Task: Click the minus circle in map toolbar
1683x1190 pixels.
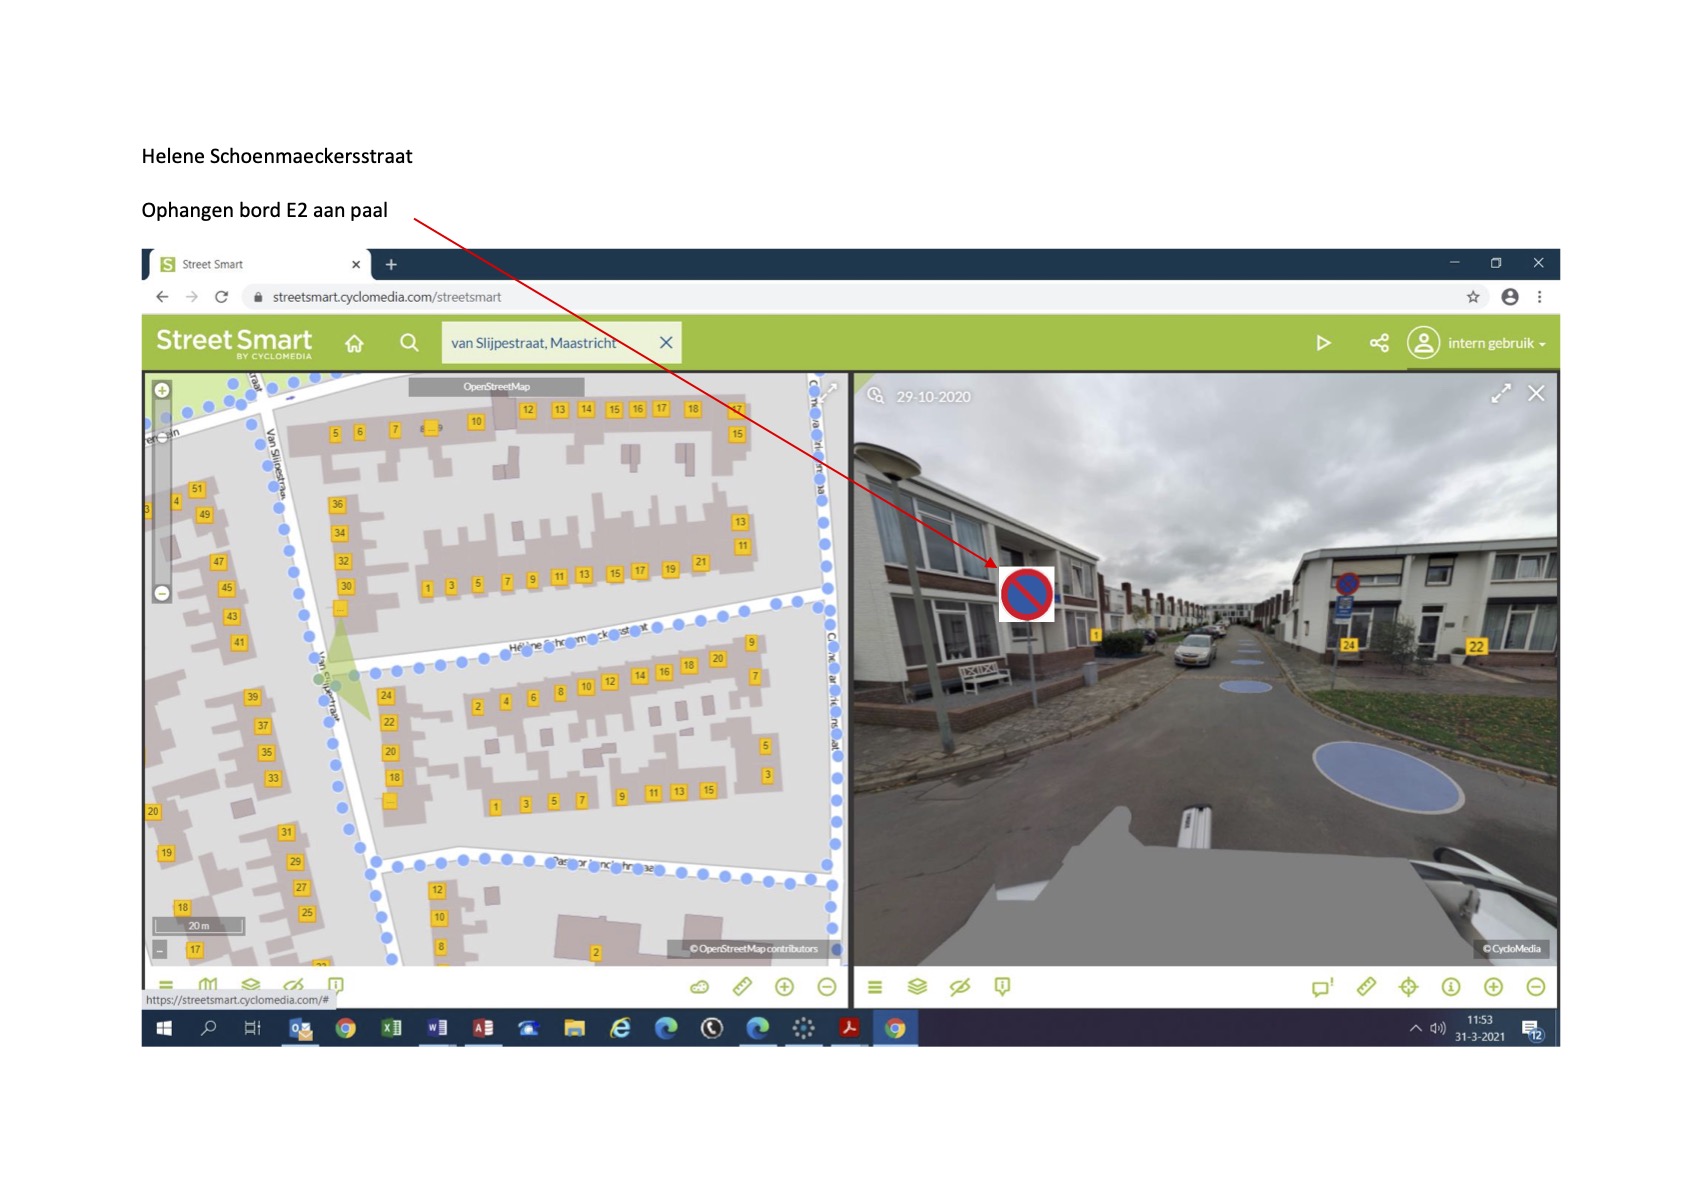Action: [827, 987]
